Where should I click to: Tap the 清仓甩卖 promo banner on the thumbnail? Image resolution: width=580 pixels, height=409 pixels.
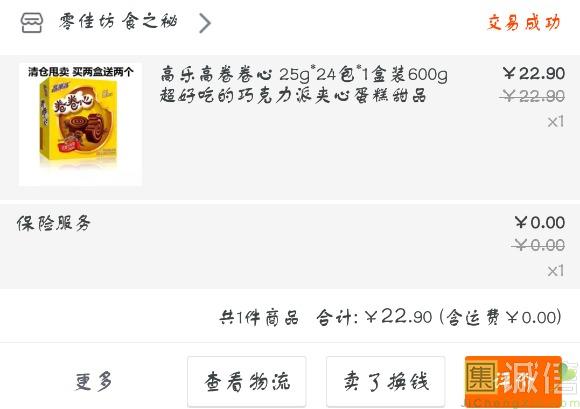click(80, 72)
